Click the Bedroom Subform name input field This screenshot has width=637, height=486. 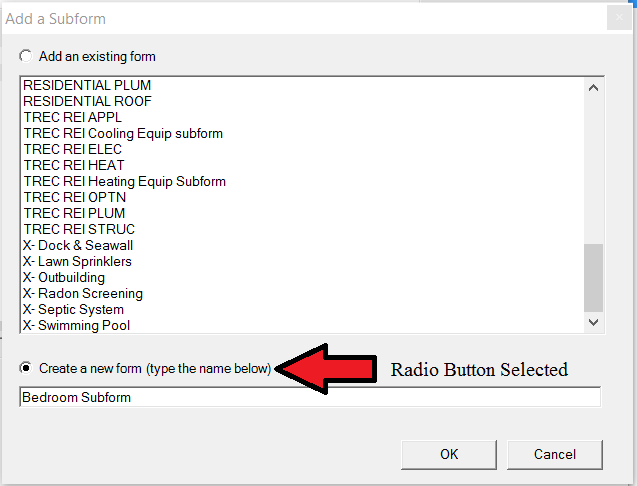310,397
